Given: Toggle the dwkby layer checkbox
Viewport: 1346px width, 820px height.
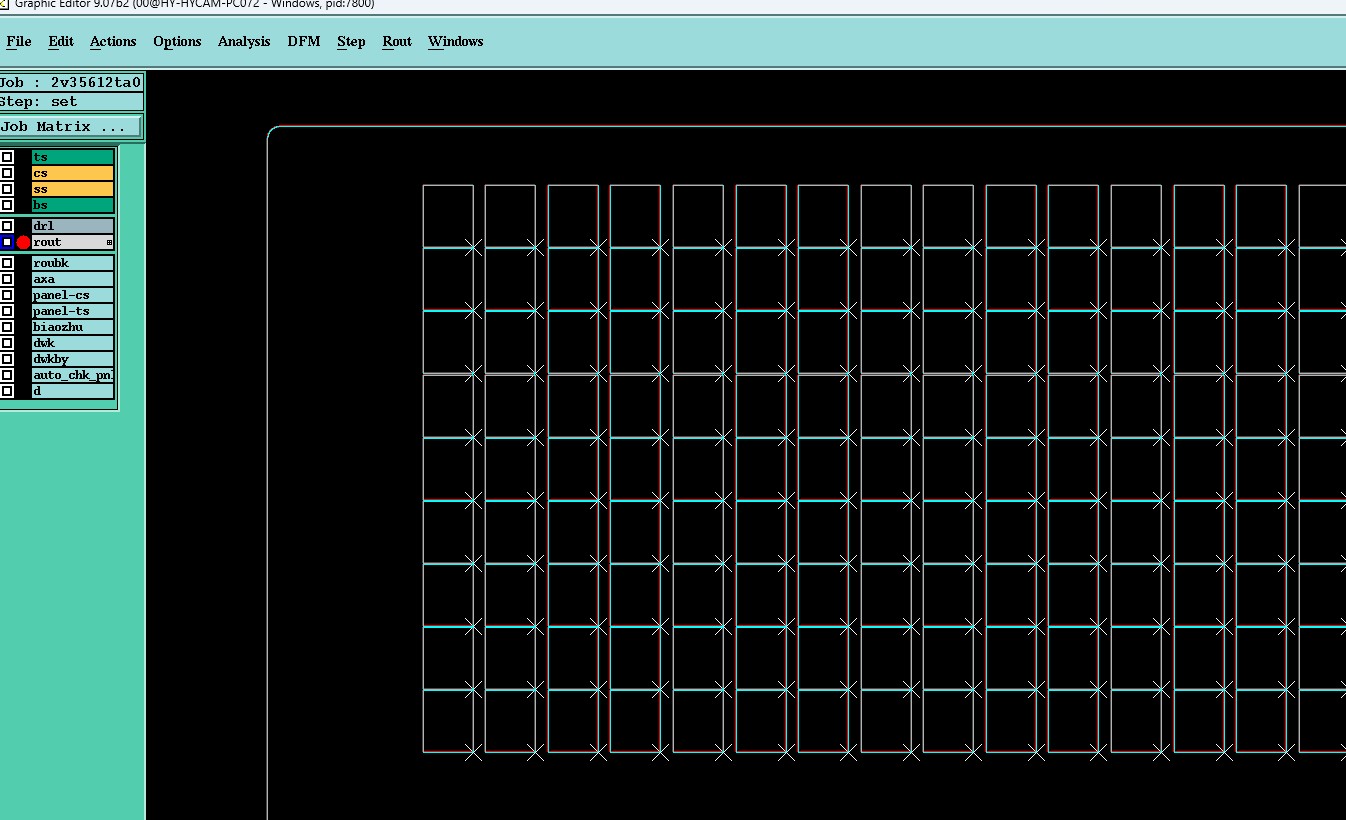Looking at the screenshot, I should [x=7, y=359].
